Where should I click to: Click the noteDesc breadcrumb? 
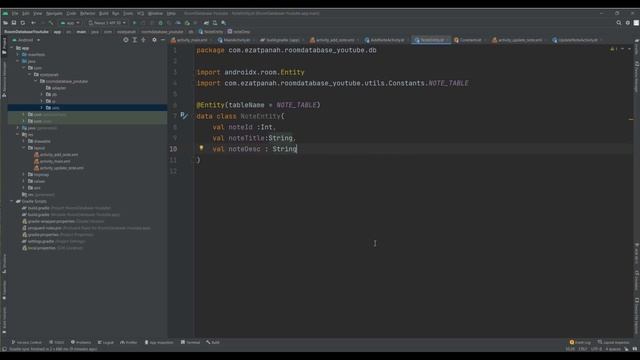[x=239, y=31]
